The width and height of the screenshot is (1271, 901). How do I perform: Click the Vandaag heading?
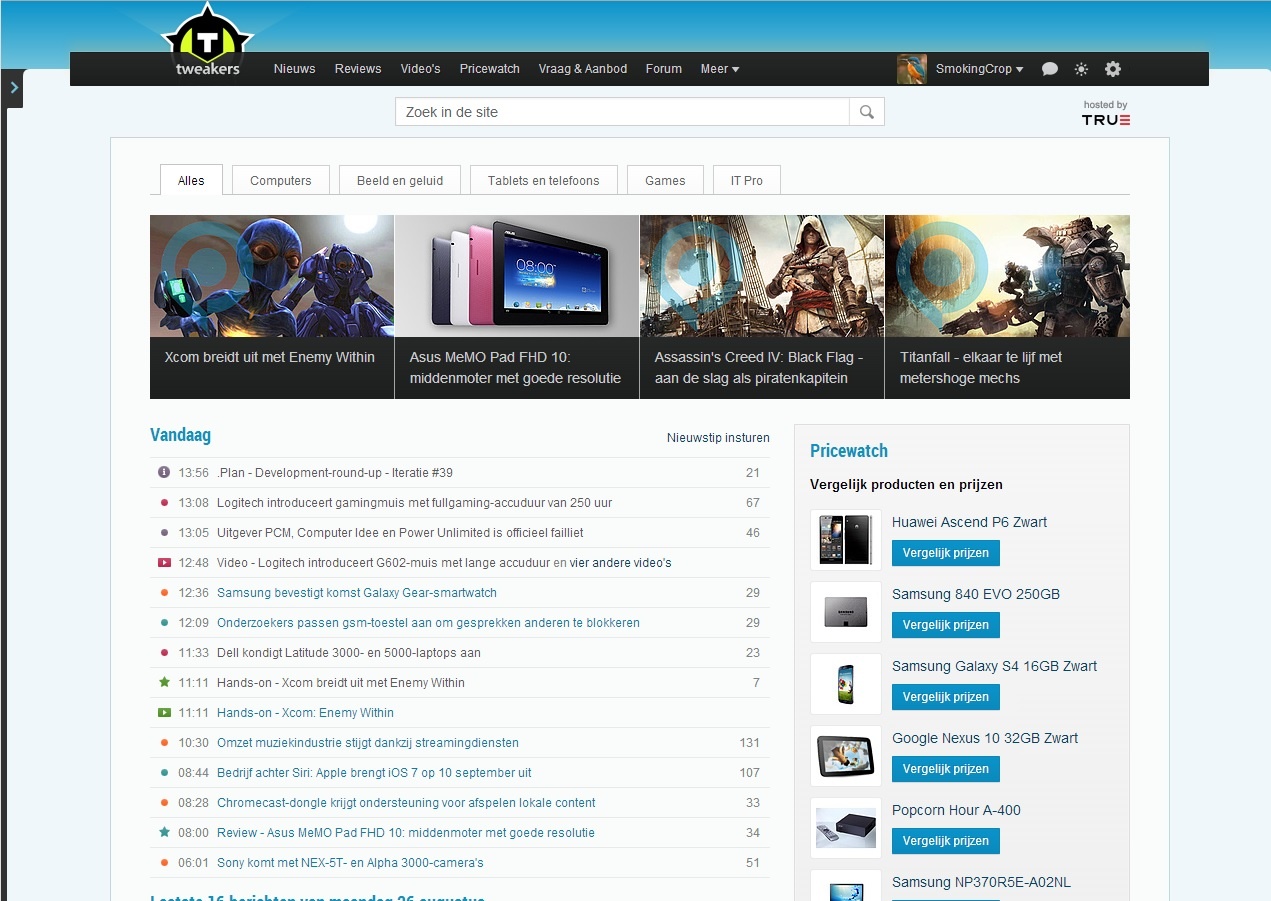180,435
